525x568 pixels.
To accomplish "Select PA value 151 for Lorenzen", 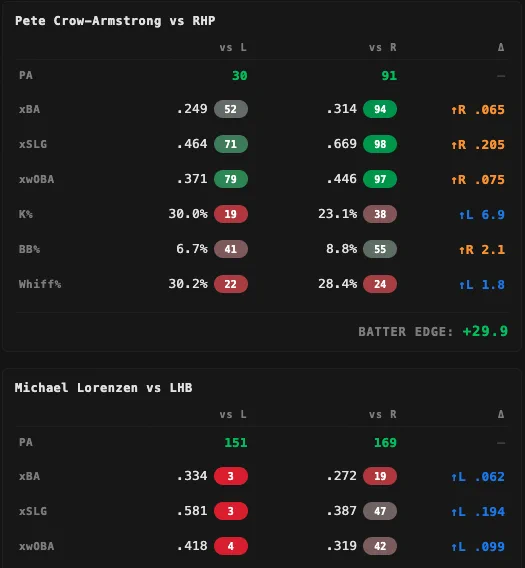I will (x=236, y=443).
